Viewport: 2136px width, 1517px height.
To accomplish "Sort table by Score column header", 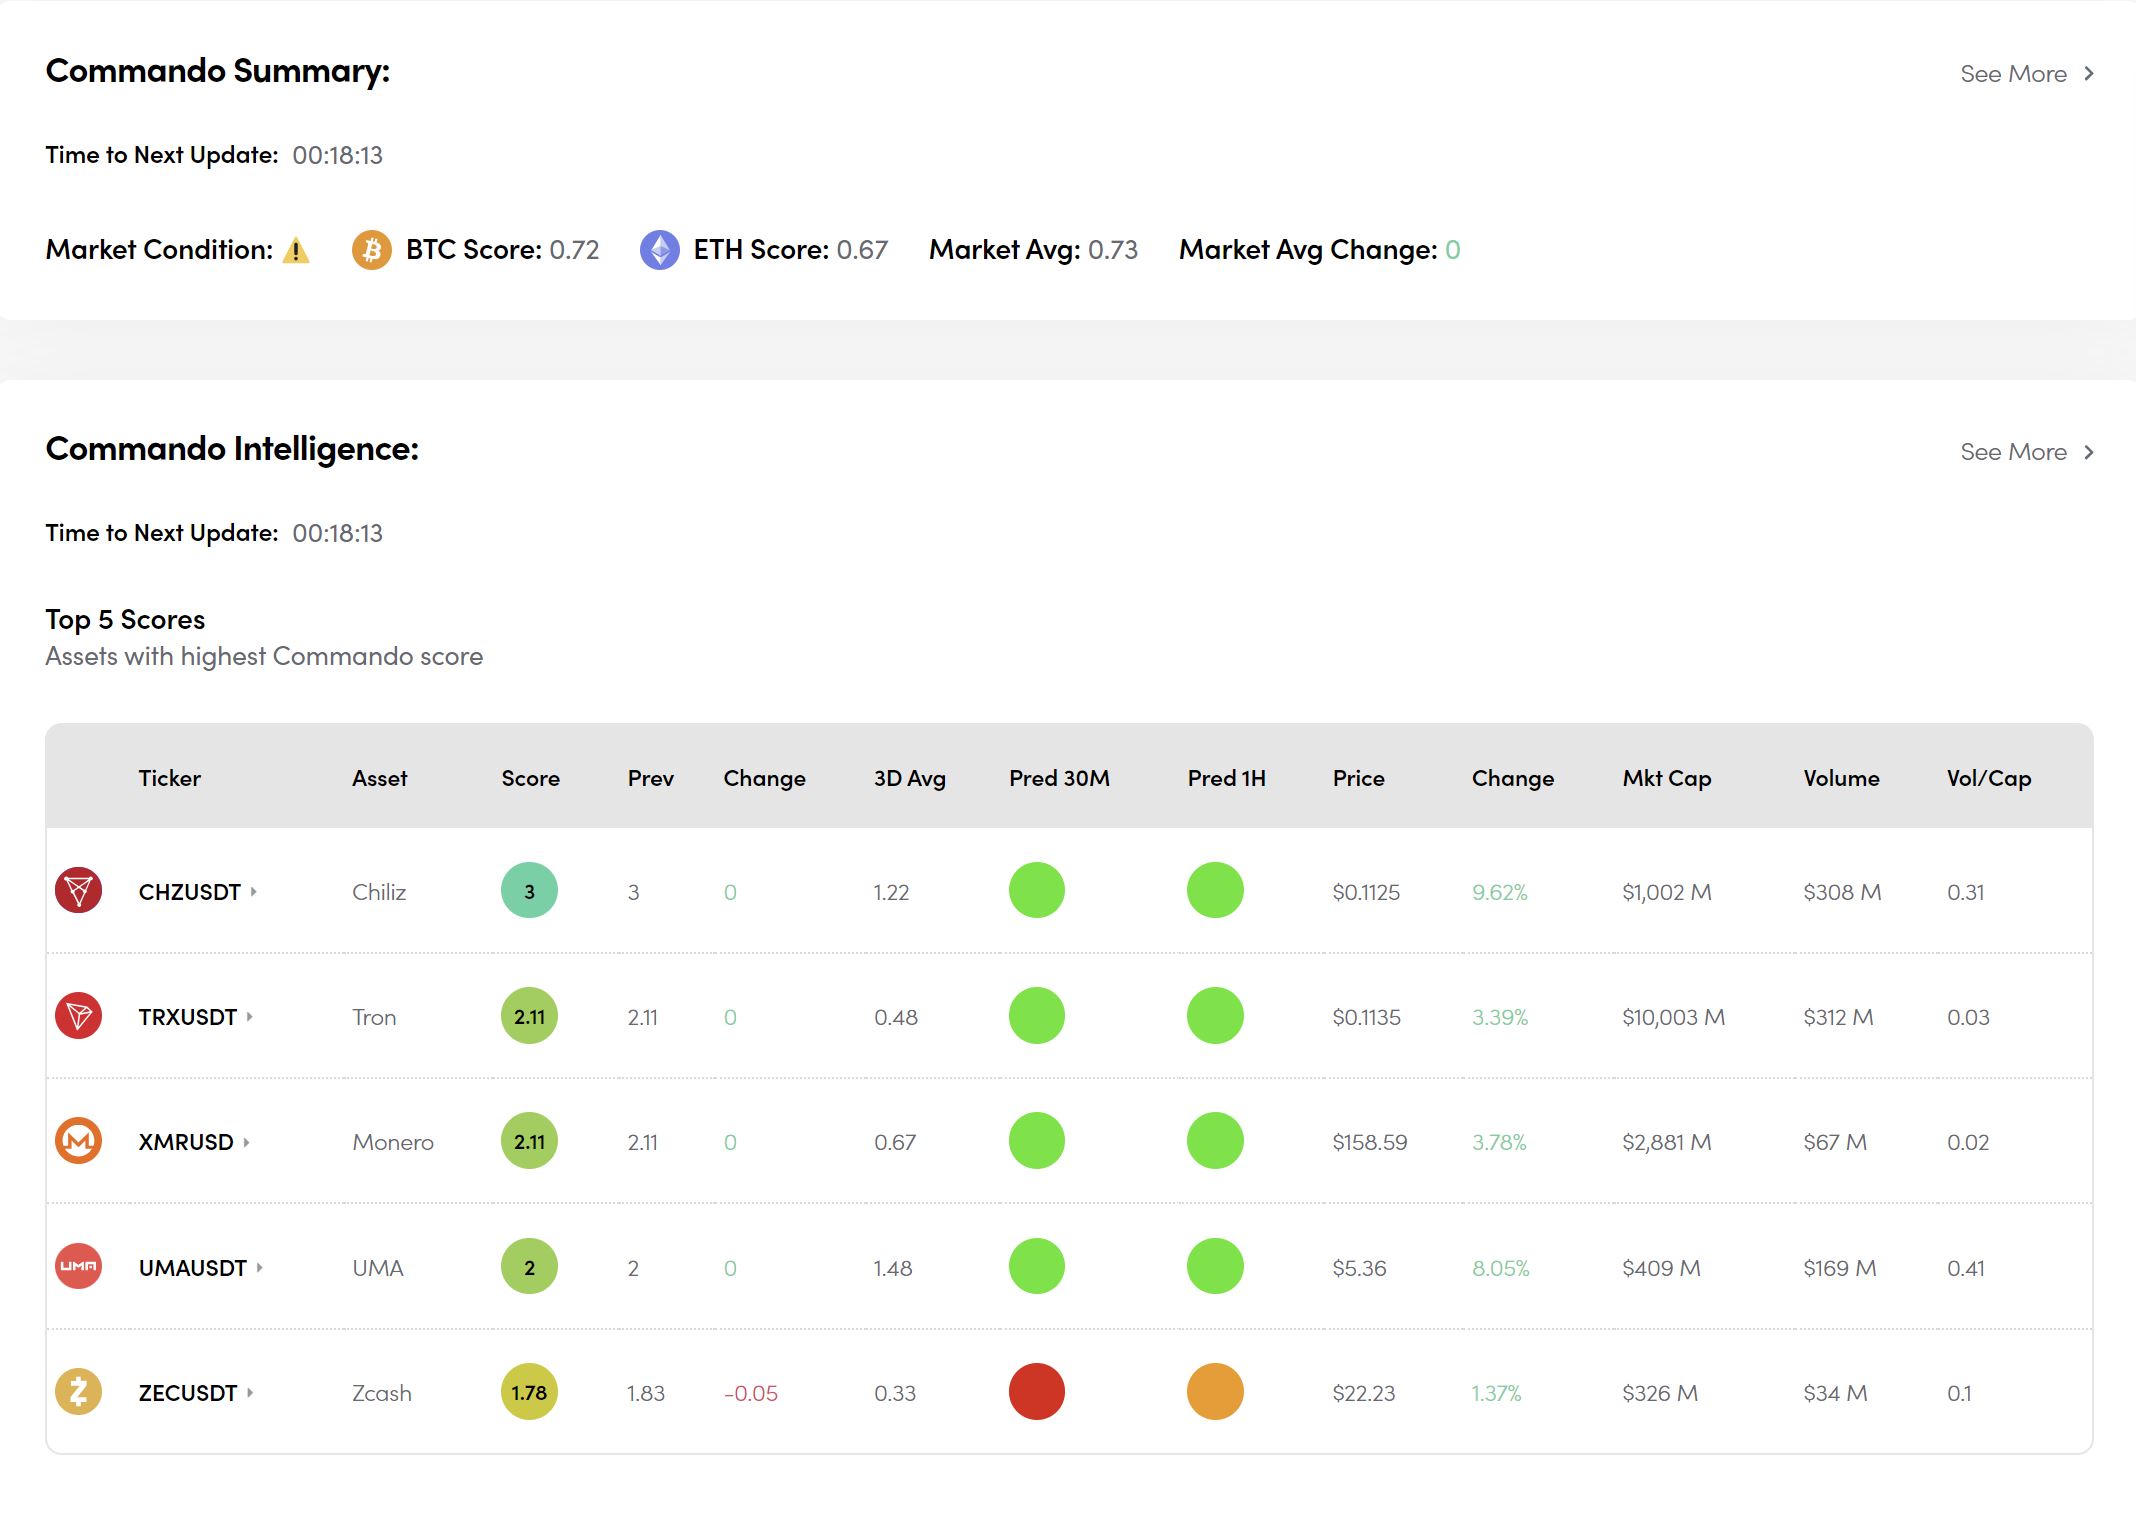I will [530, 778].
